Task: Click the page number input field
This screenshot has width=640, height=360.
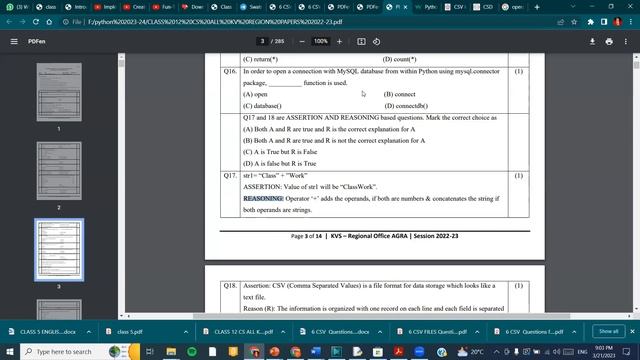Action: pos(262,41)
